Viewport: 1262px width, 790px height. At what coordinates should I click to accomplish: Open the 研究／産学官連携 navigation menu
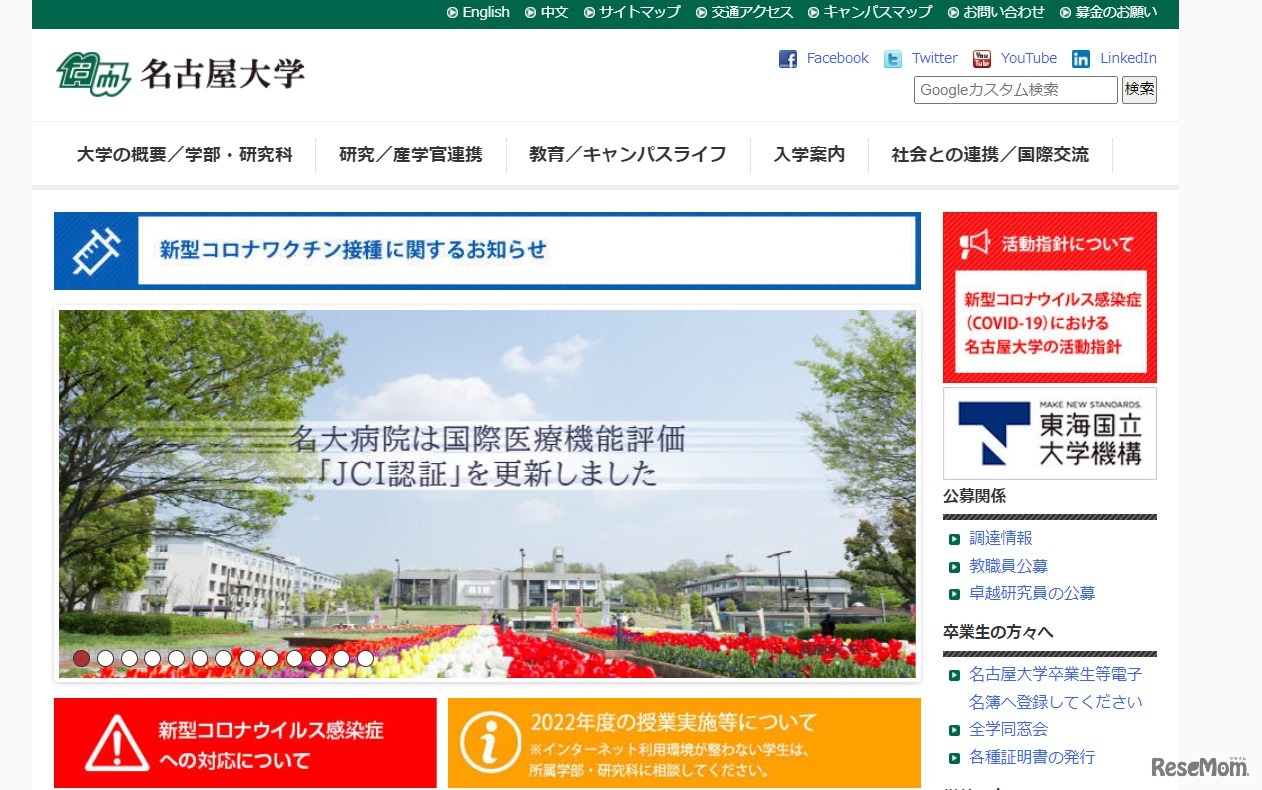(411, 155)
